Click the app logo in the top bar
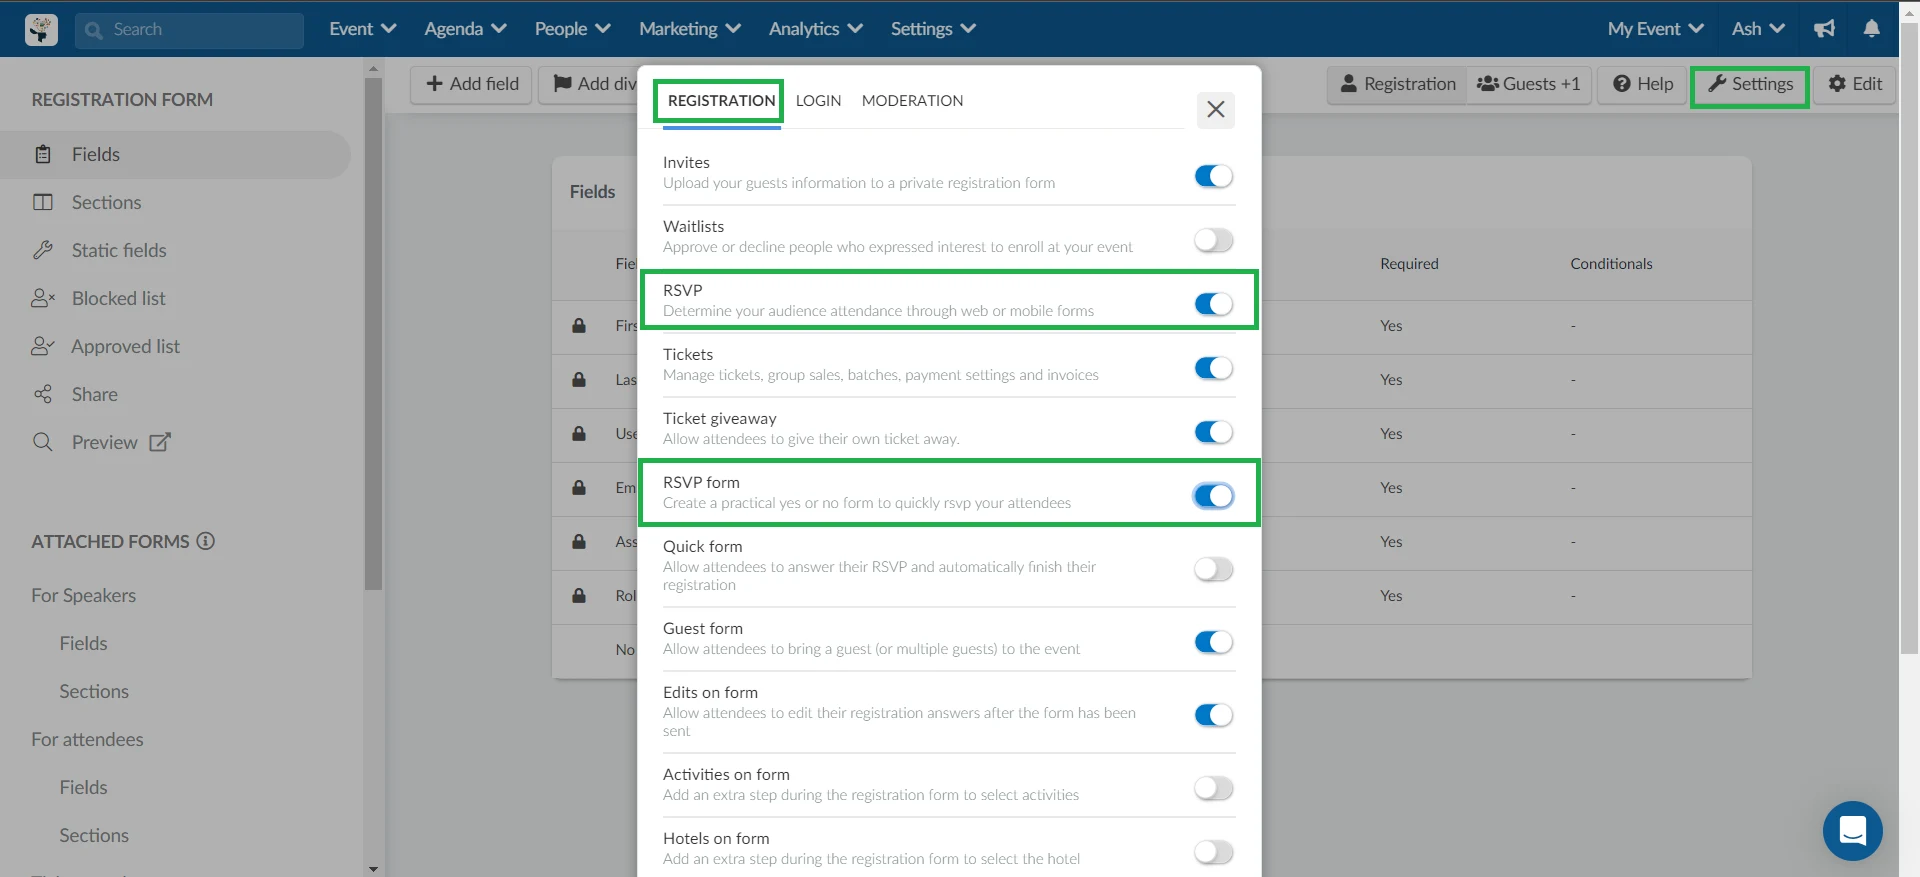Viewport: 1920px width, 877px height. point(41,29)
